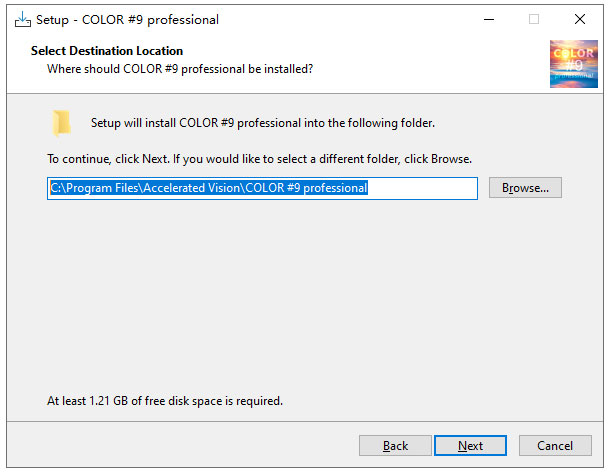Click the blank gray area below path field
Viewport: 612px width, 473px height.
click(x=304, y=297)
